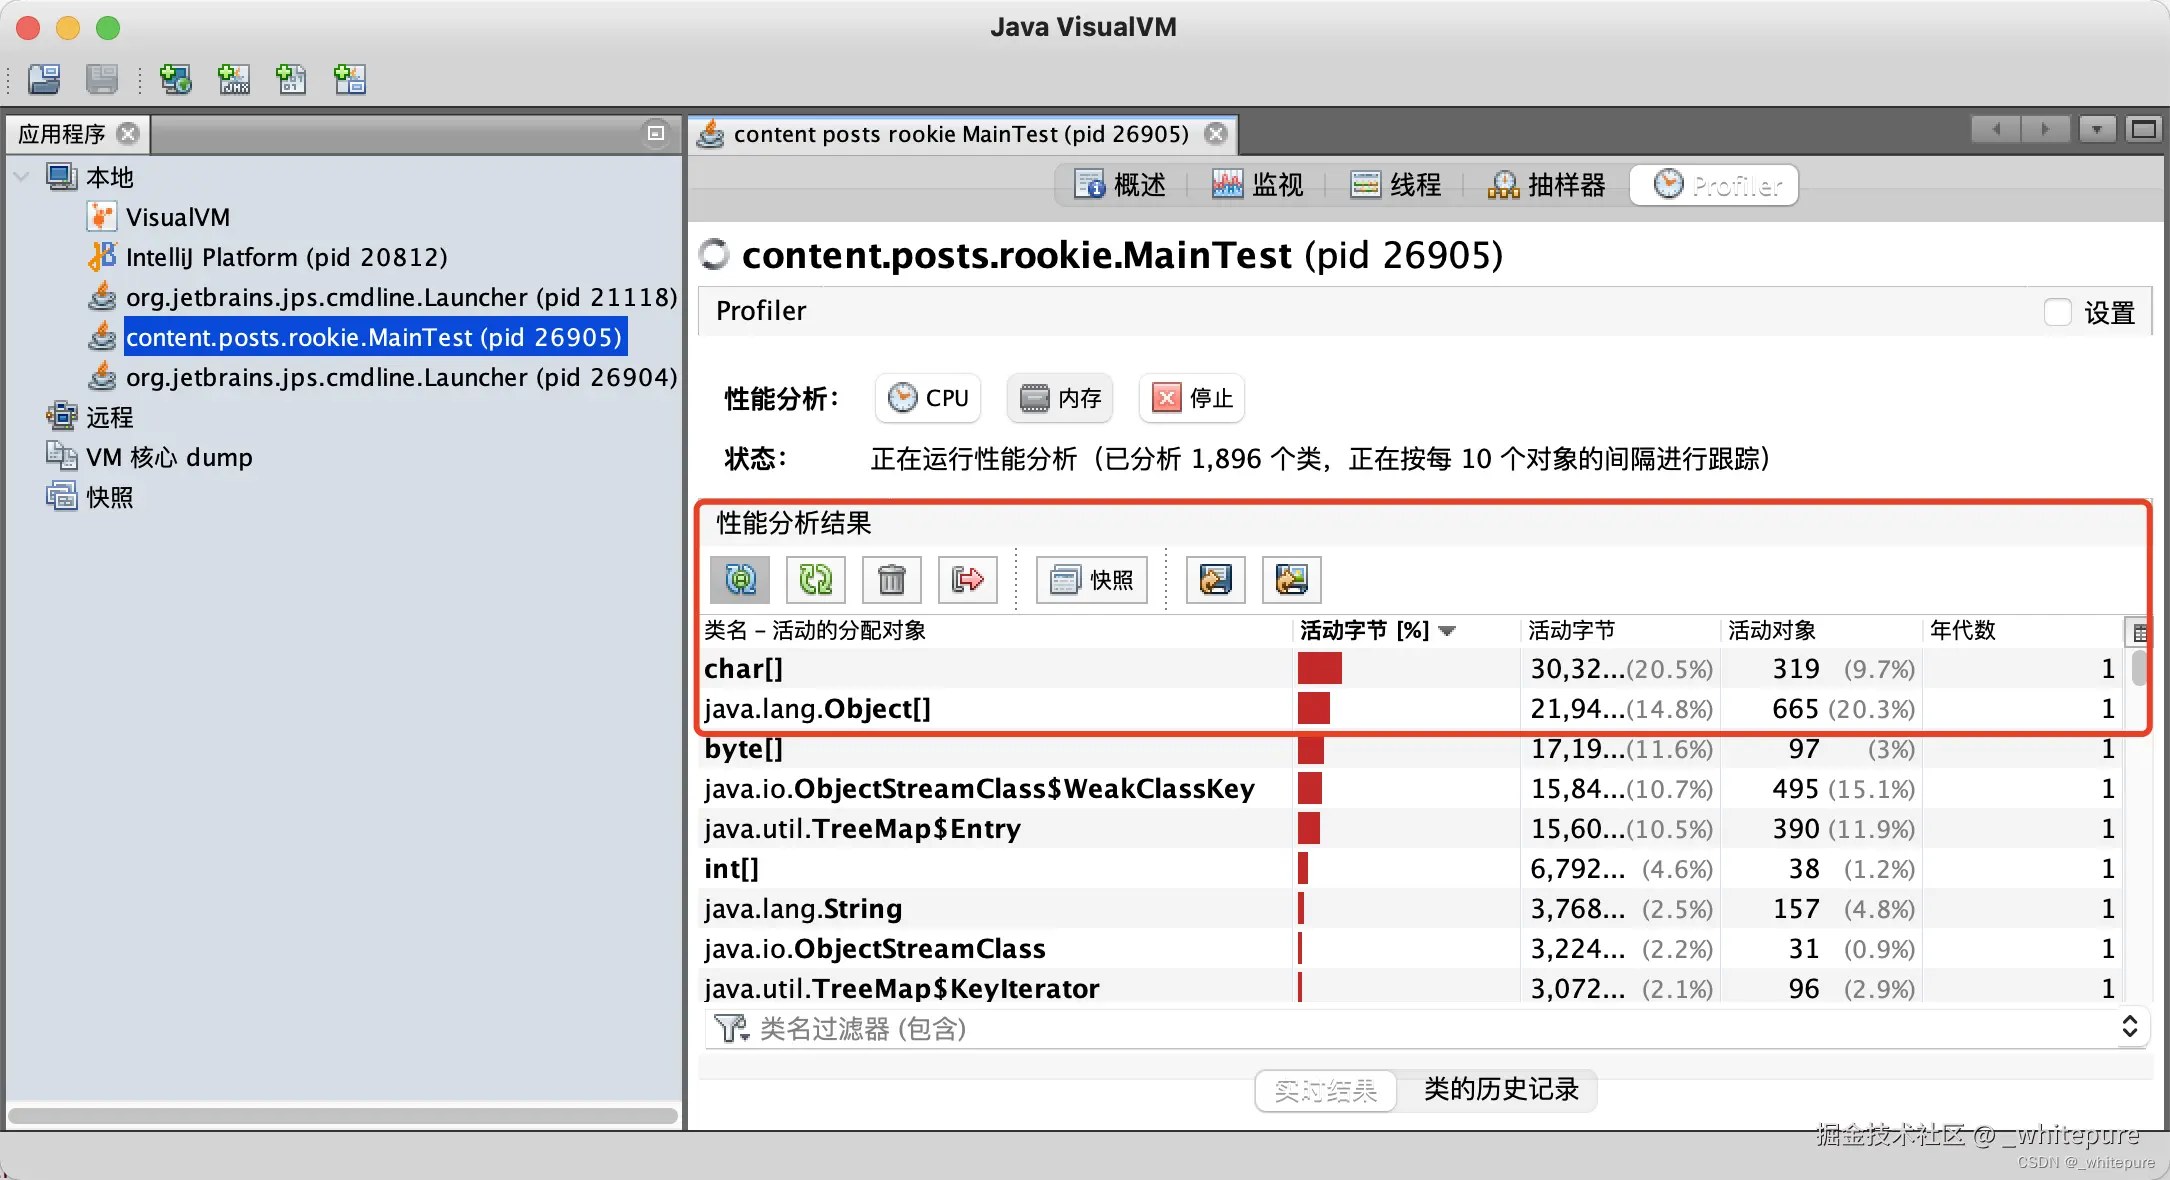Select the 实时结果 live results toggle
Screen dimensions: 2170x1180
pyautogui.click(x=1325, y=1090)
